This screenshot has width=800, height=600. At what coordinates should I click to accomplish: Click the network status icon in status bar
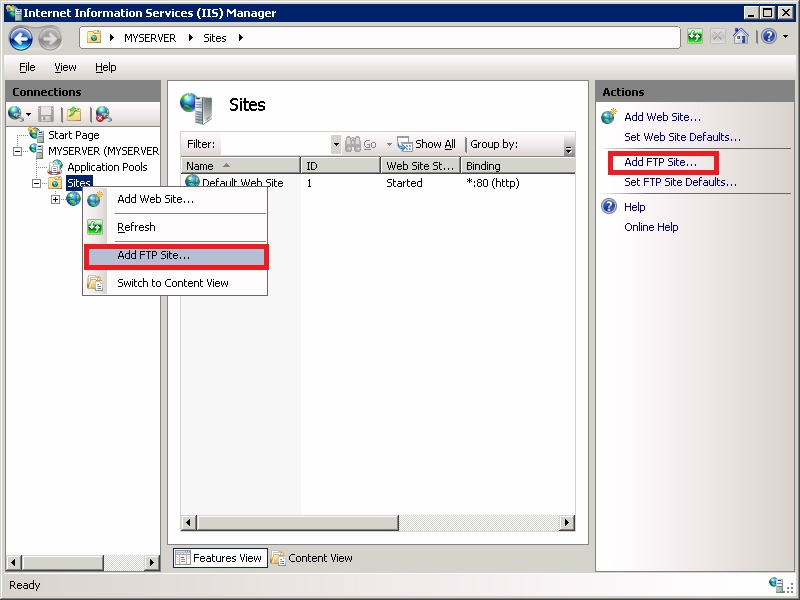(x=777, y=584)
